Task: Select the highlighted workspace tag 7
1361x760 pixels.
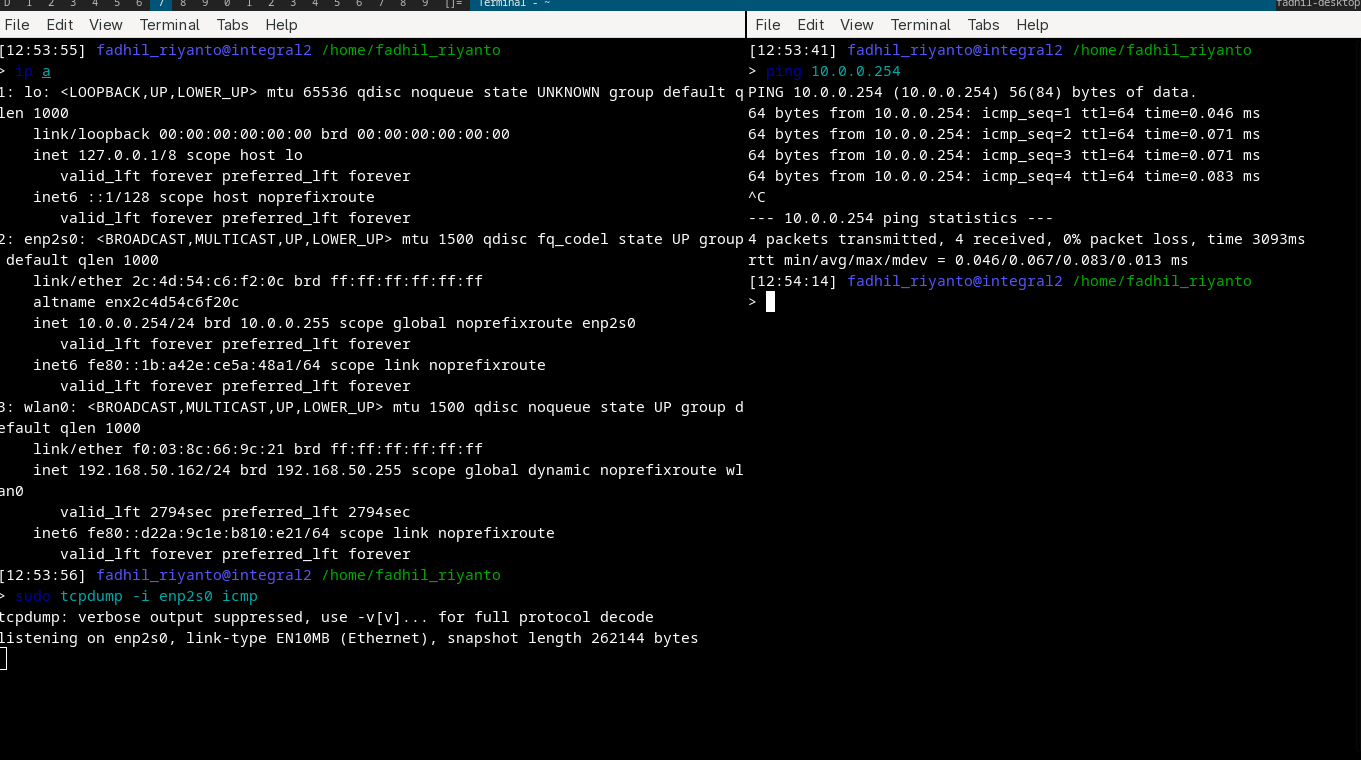Action: [x=161, y=4]
